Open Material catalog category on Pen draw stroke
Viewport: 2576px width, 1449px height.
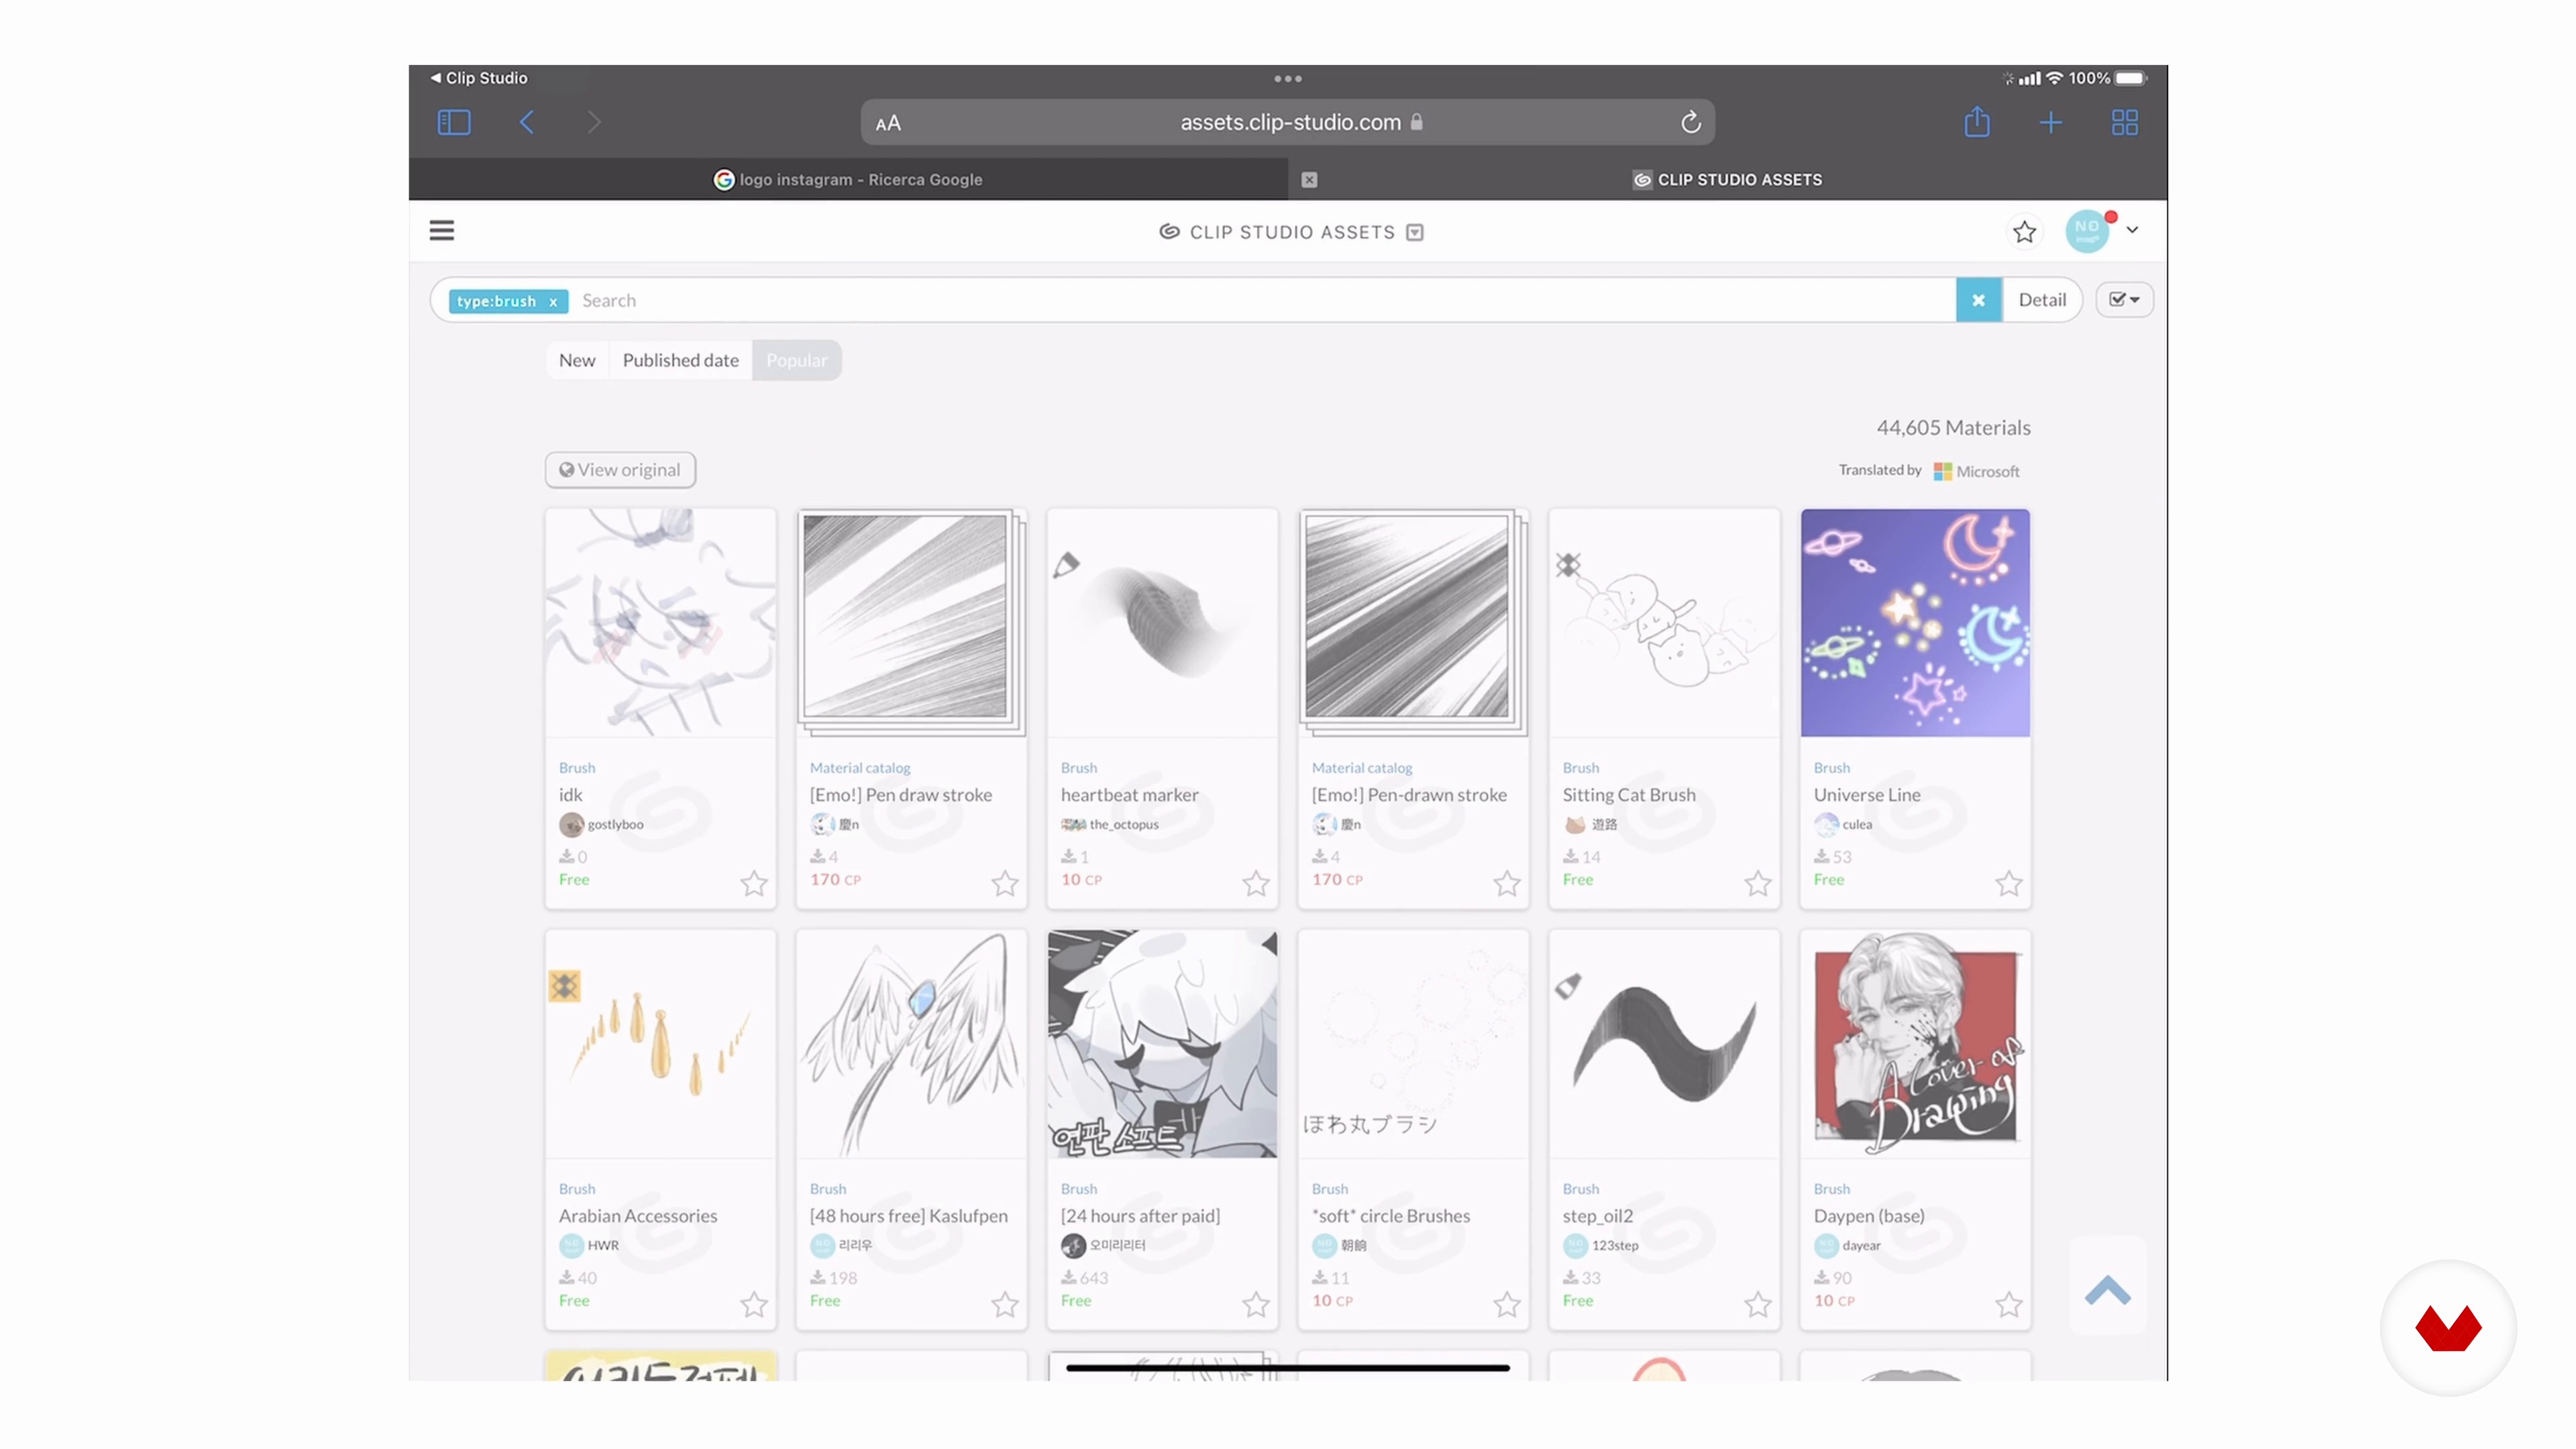860,768
